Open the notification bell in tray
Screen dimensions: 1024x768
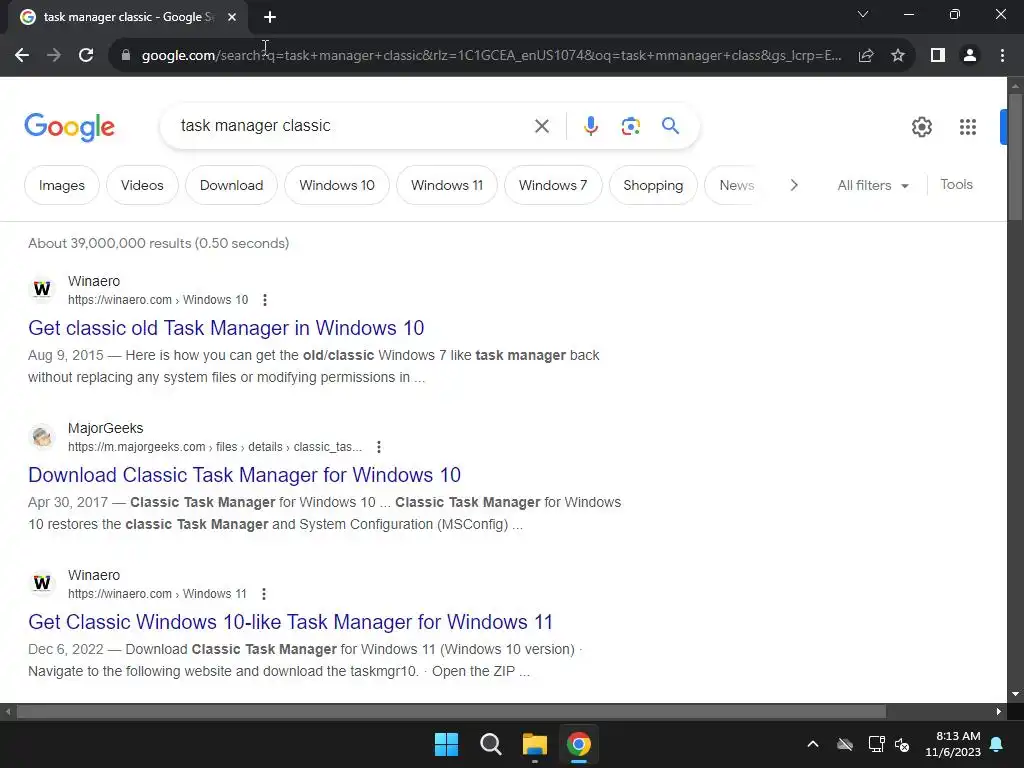tap(997, 744)
